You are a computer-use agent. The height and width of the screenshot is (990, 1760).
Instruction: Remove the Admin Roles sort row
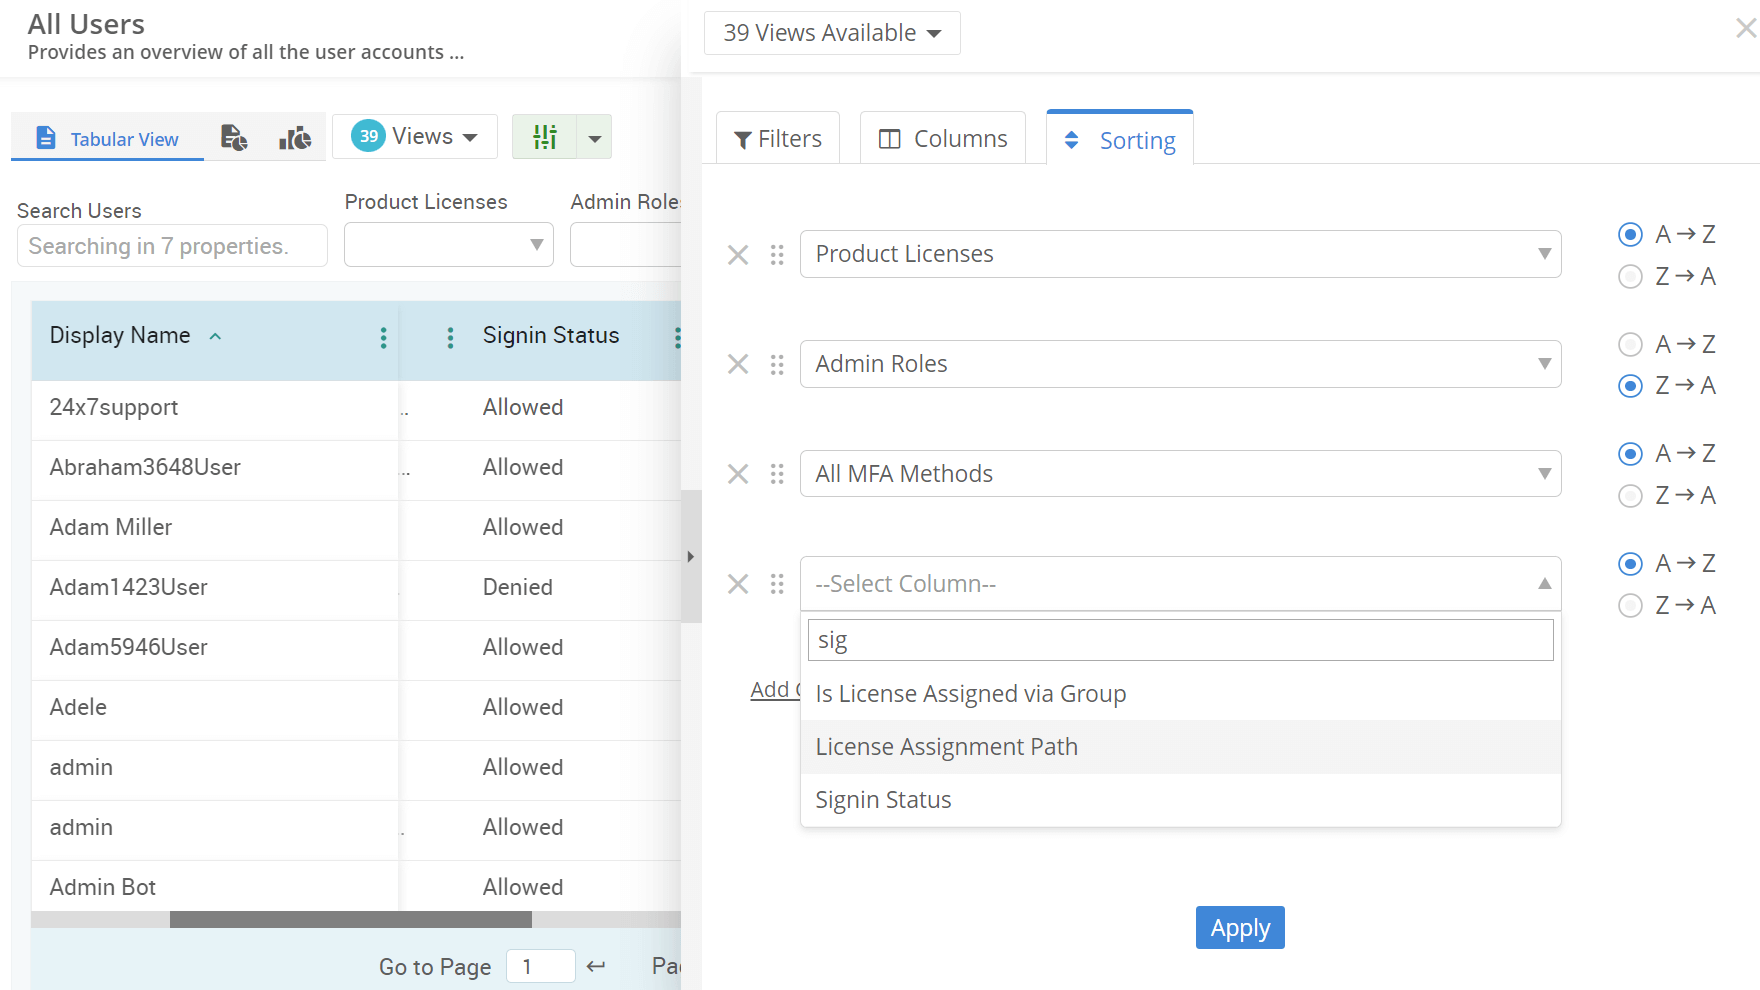(x=738, y=364)
